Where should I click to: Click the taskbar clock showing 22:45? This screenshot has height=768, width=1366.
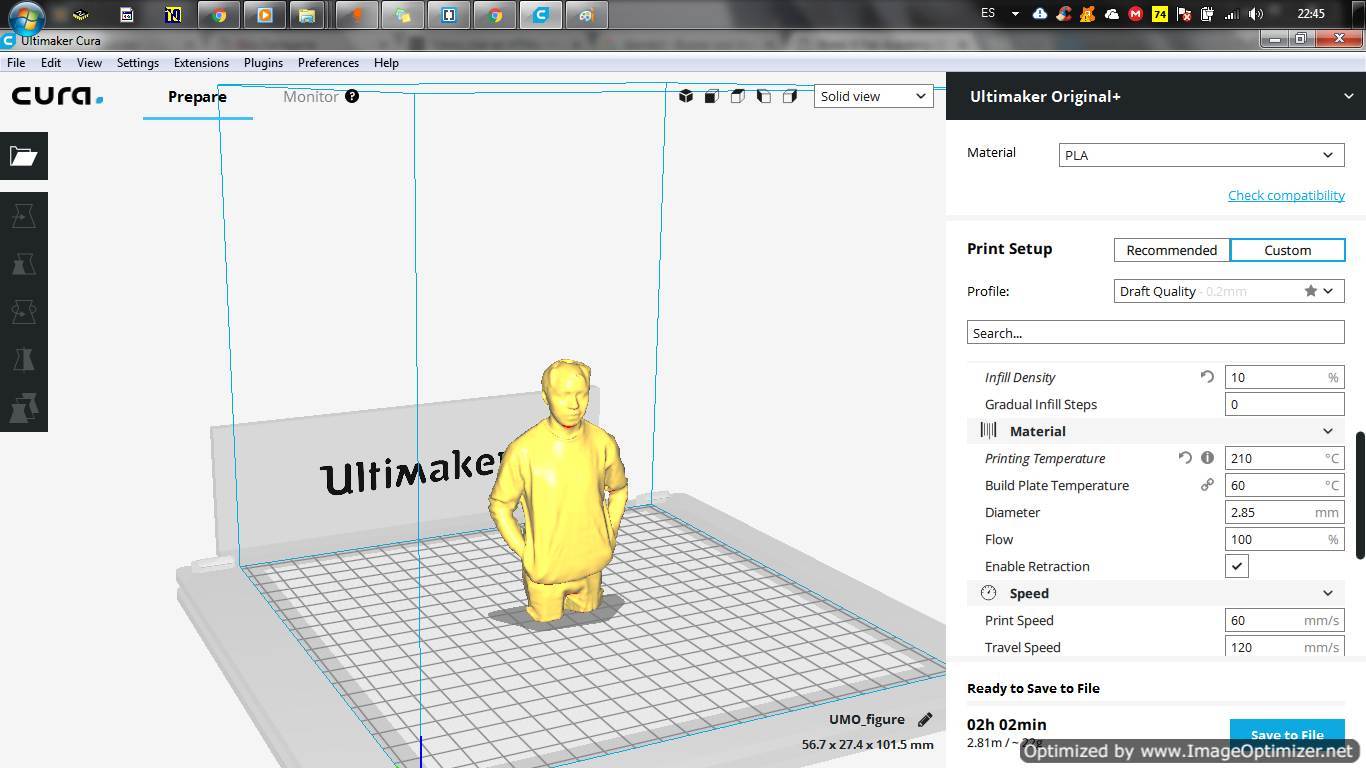coord(1310,14)
